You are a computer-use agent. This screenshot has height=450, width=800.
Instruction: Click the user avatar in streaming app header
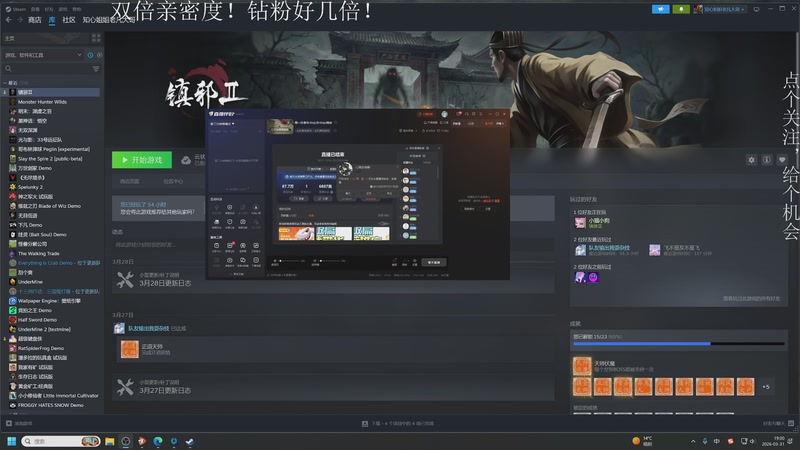click(x=444, y=114)
